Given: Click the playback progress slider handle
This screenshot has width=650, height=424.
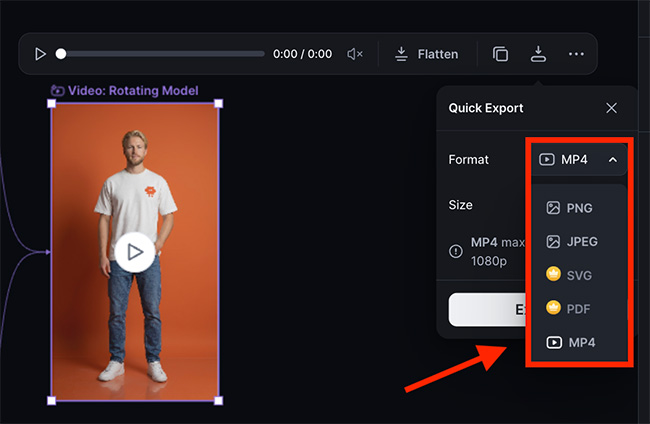Looking at the screenshot, I should coord(61,54).
